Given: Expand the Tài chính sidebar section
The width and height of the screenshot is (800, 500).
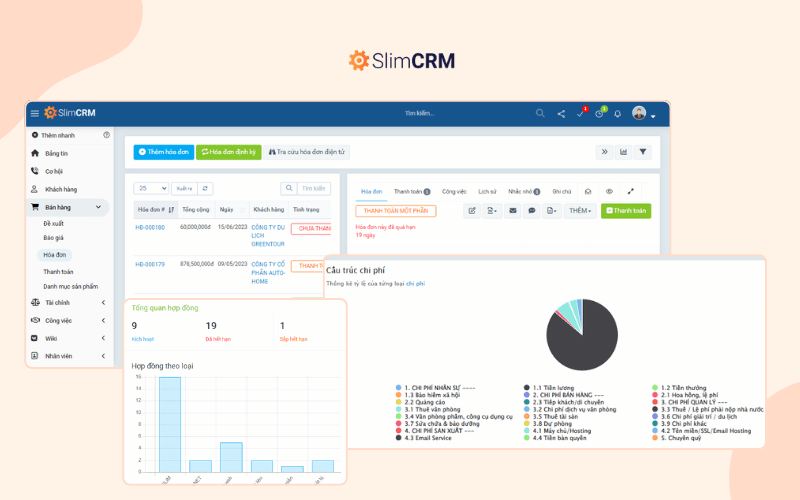Looking at the screenshot, I should (x=68, y=303).
